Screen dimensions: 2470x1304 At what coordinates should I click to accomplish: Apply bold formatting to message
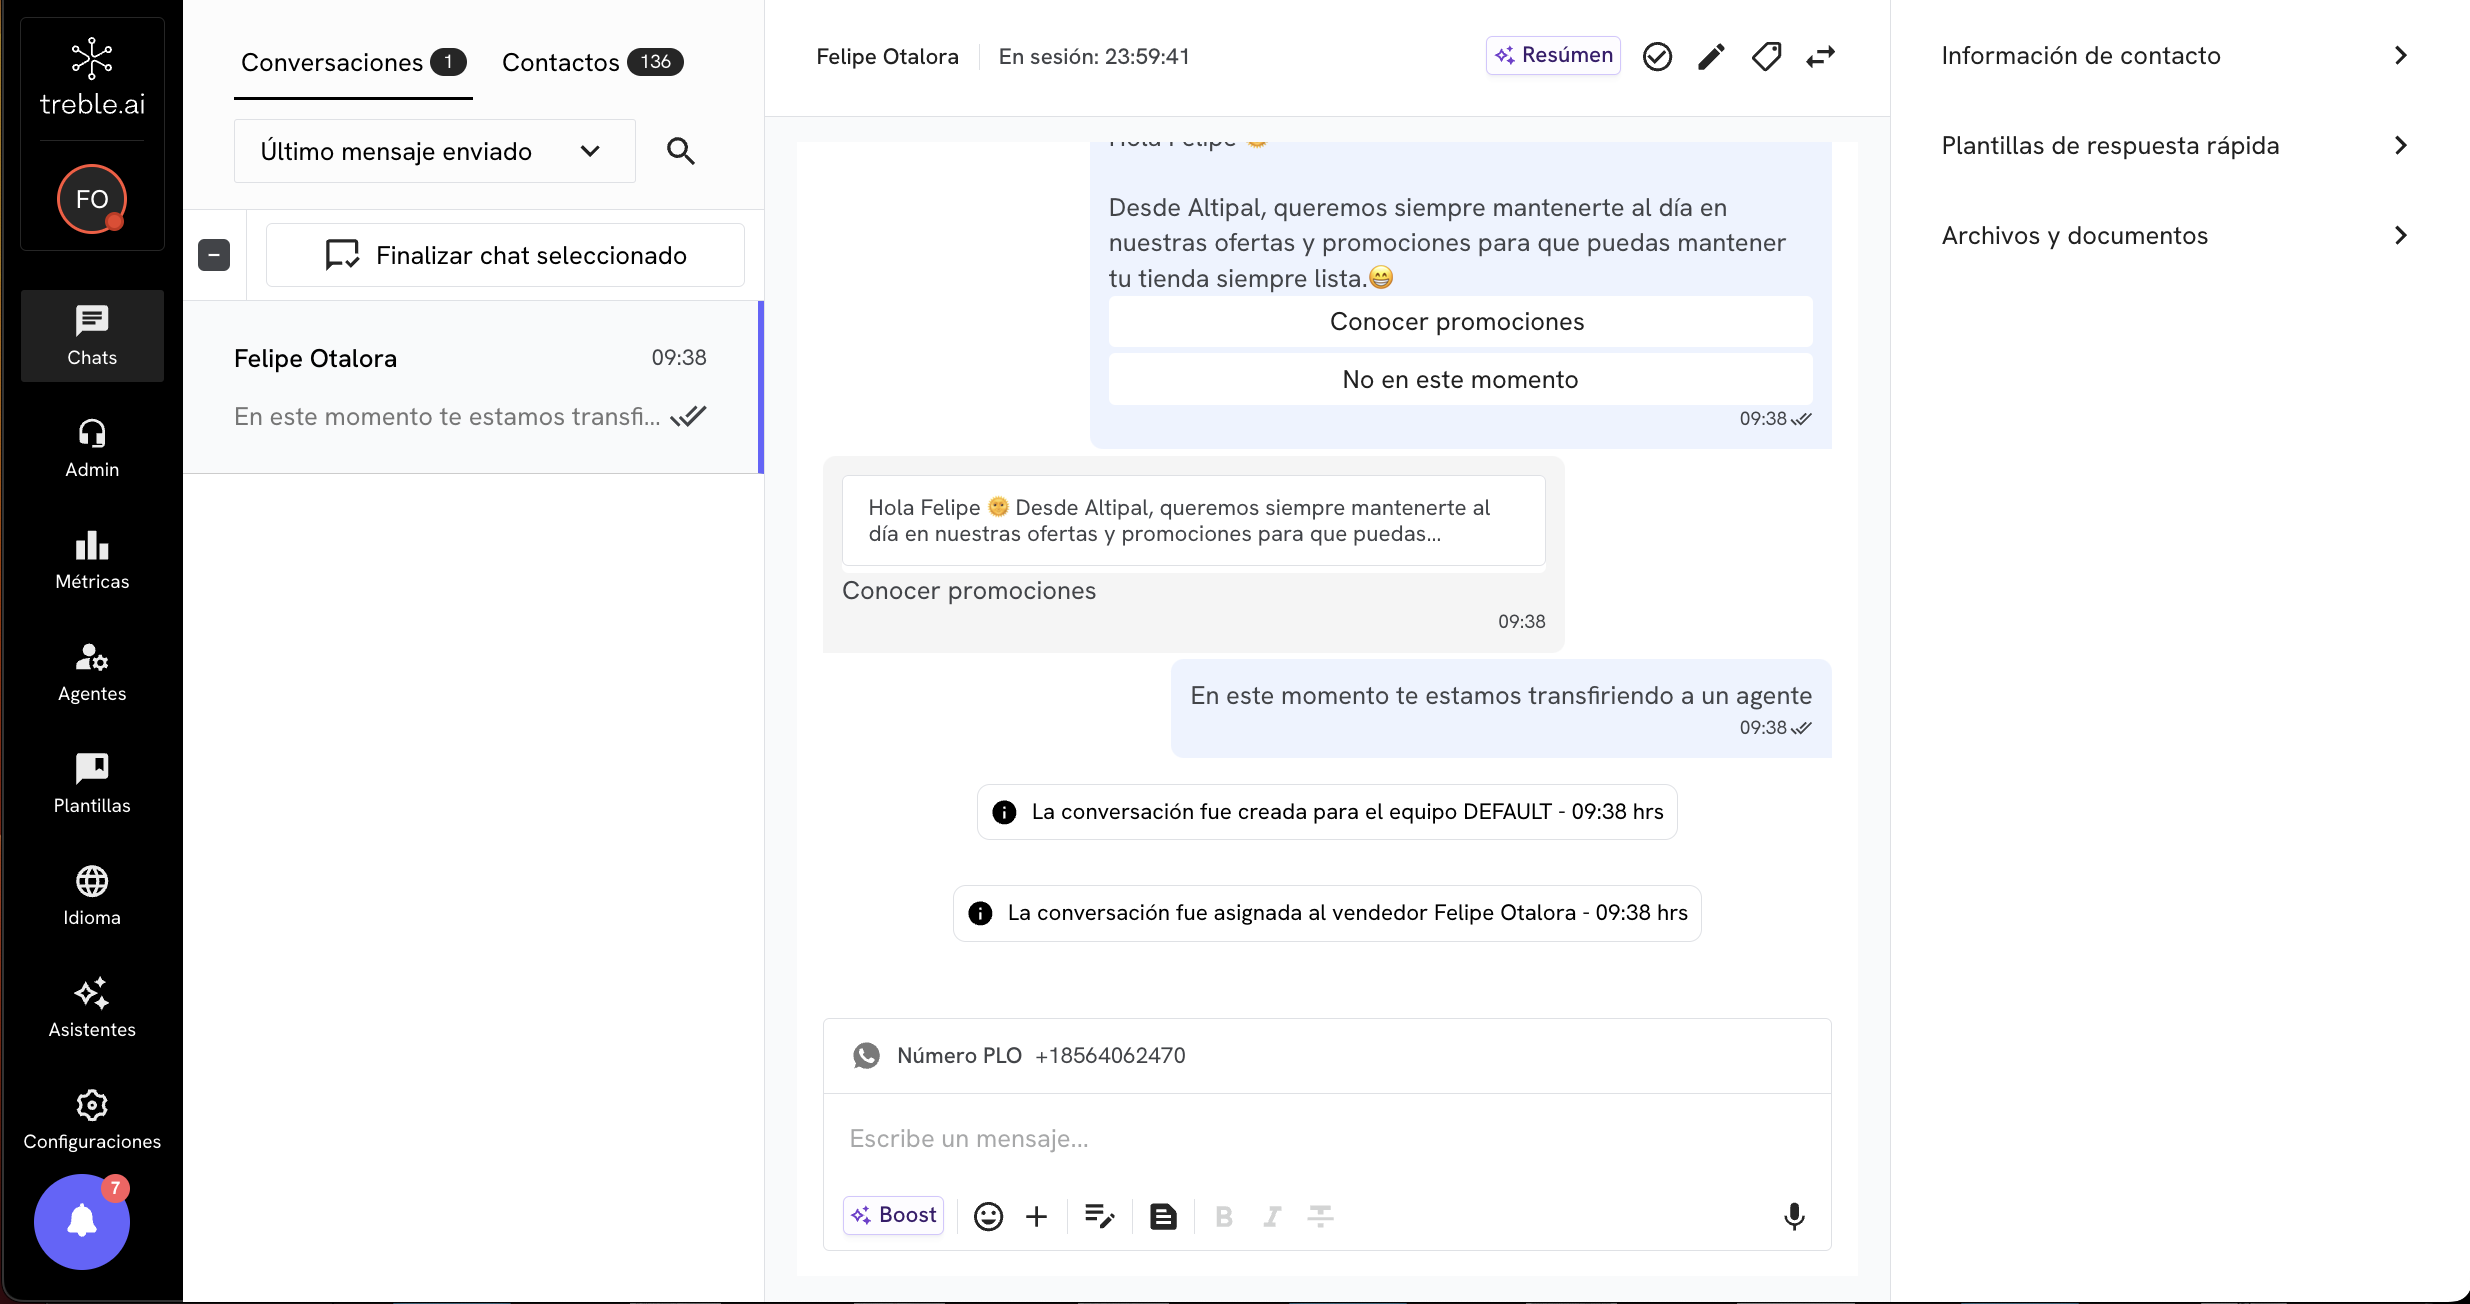[x=1223, y=1216]
